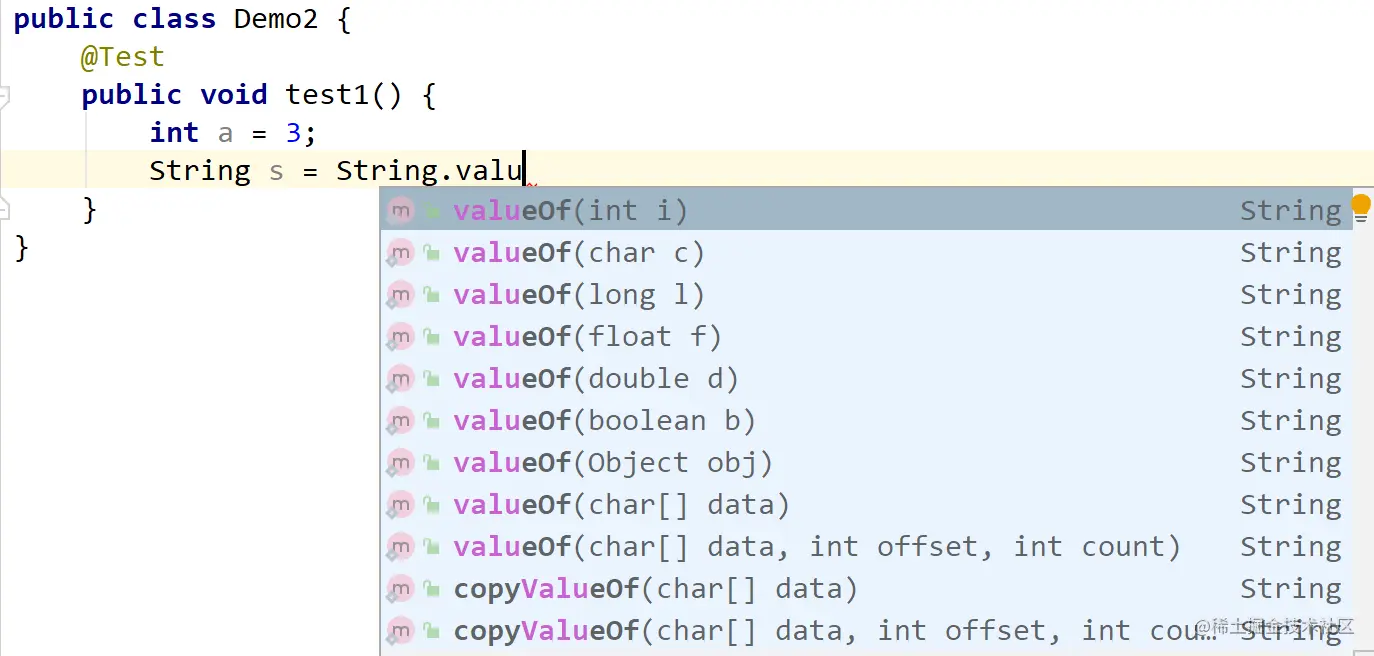Click class name Demo2 in the declaration
The width and height of the screenshot is (1374, 656).
(276, 19)
